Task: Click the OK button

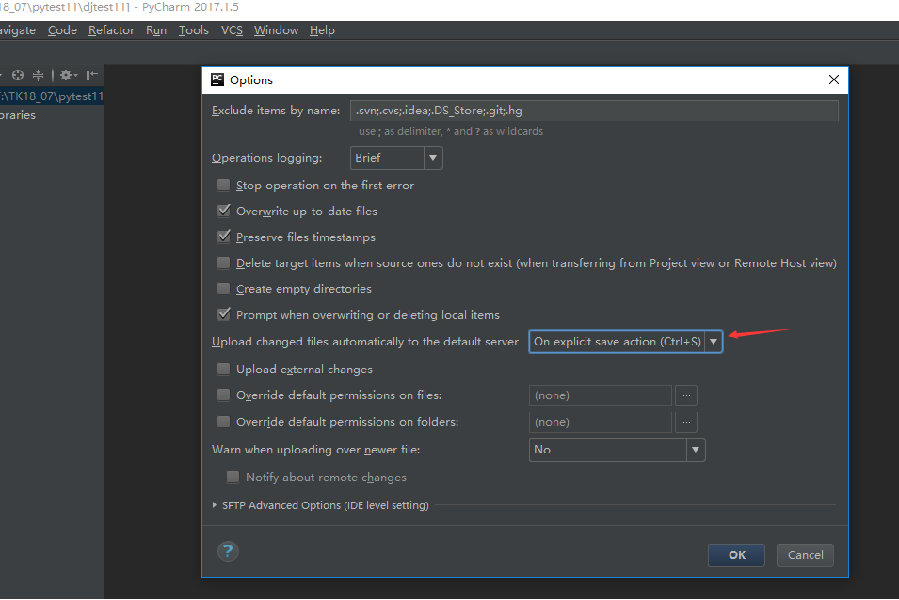Action: (x=736, y=555)
